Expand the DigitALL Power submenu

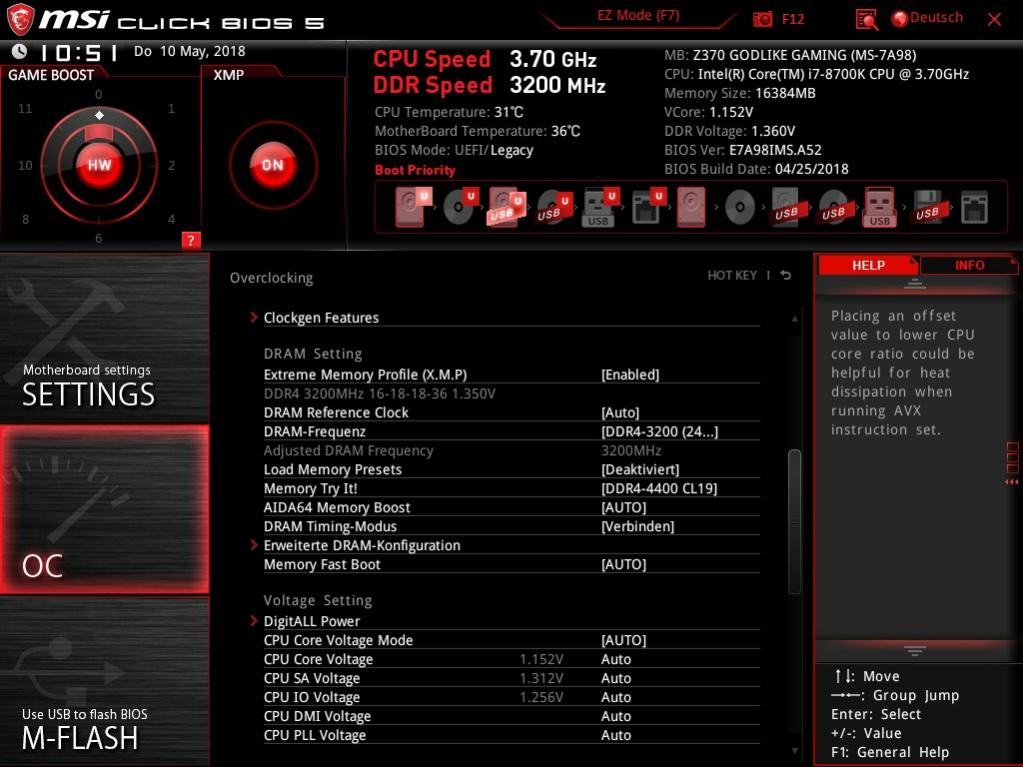(x=312, y=621)
